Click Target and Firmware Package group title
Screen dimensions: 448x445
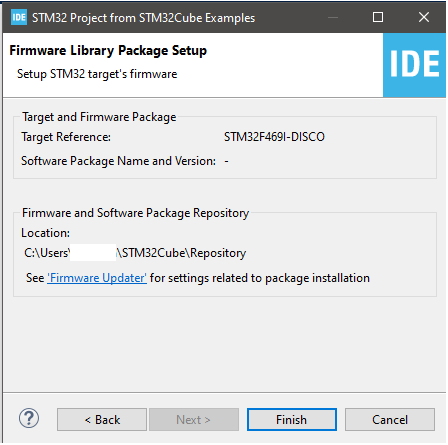point(99,117)
